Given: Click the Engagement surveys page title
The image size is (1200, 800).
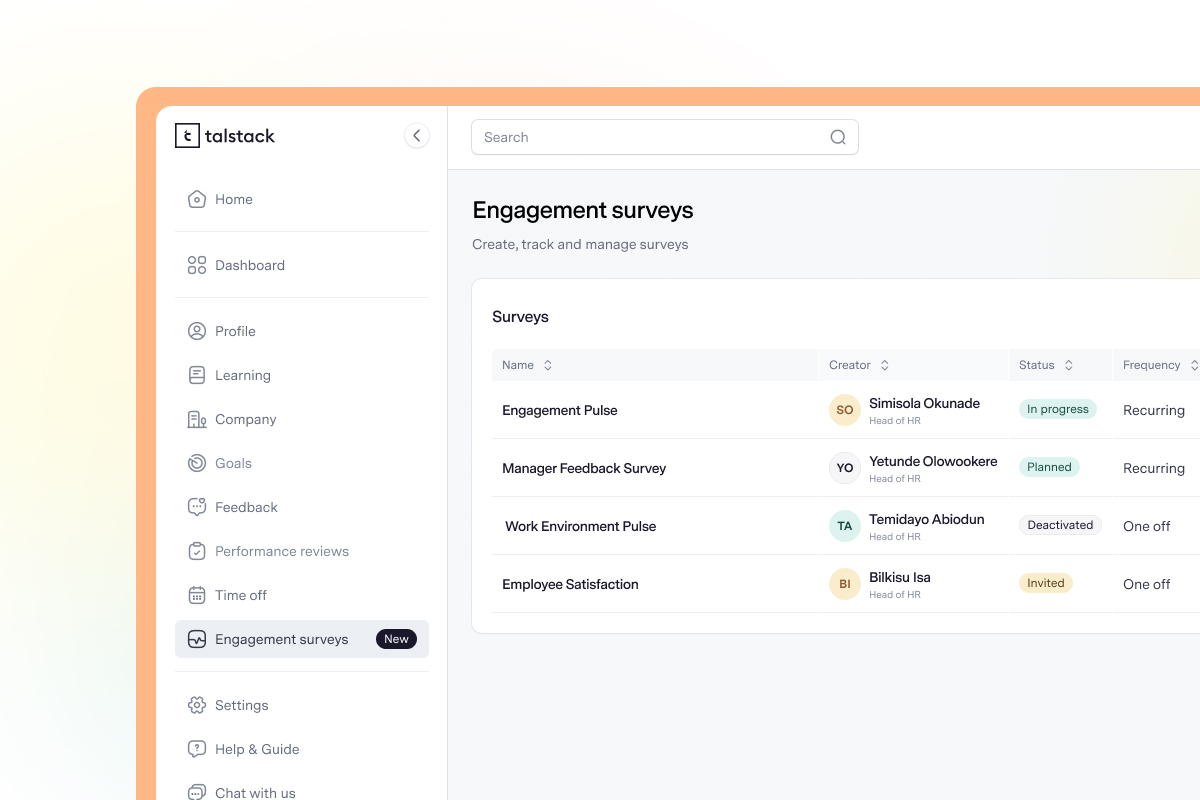Looking at the screenshot, I should tap(583, 210).
